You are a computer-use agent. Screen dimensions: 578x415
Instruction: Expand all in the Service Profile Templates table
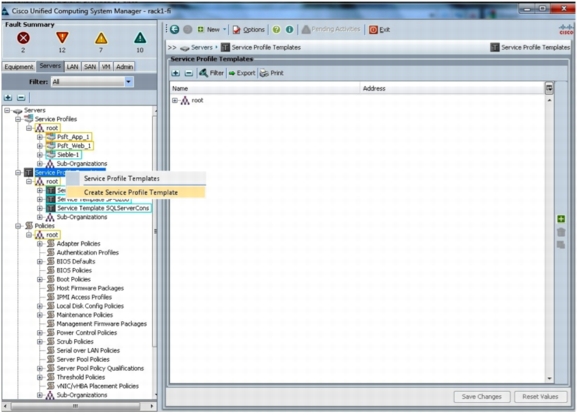[176, 73]
